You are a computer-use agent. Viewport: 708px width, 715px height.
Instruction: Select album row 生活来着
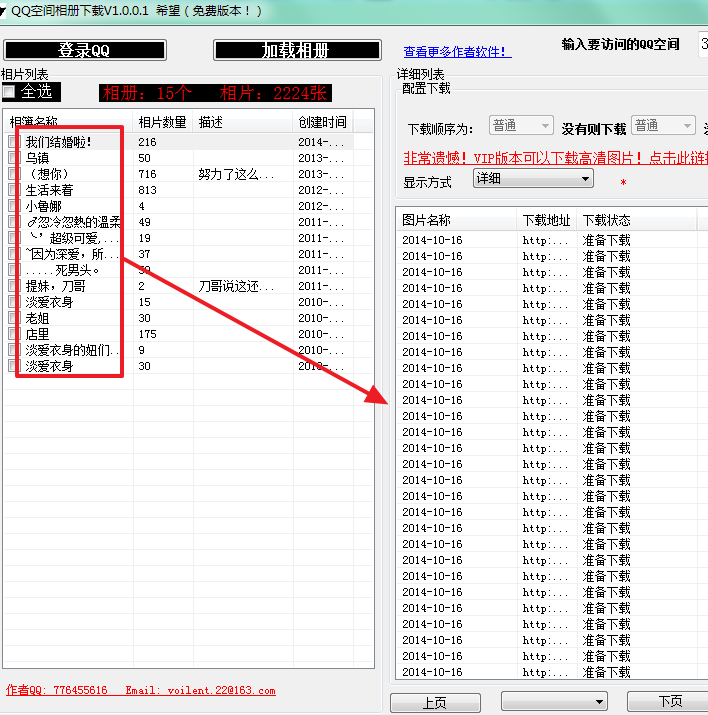click(x=181, y=190)
